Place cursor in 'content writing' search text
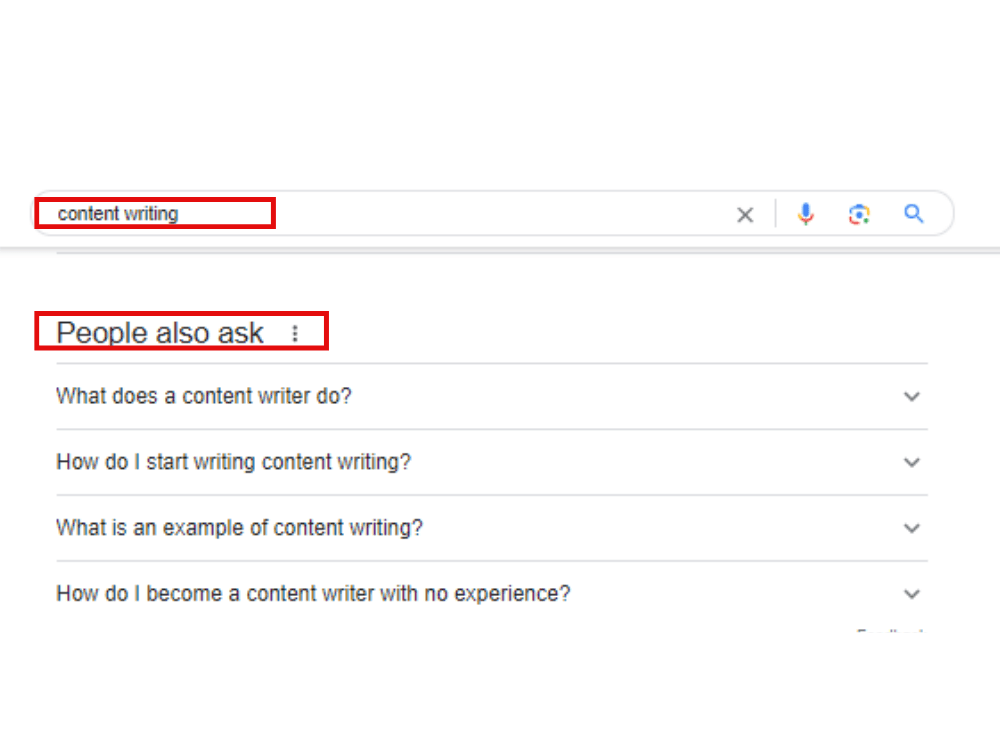The image size is (1000, 738). pos(118,214)
